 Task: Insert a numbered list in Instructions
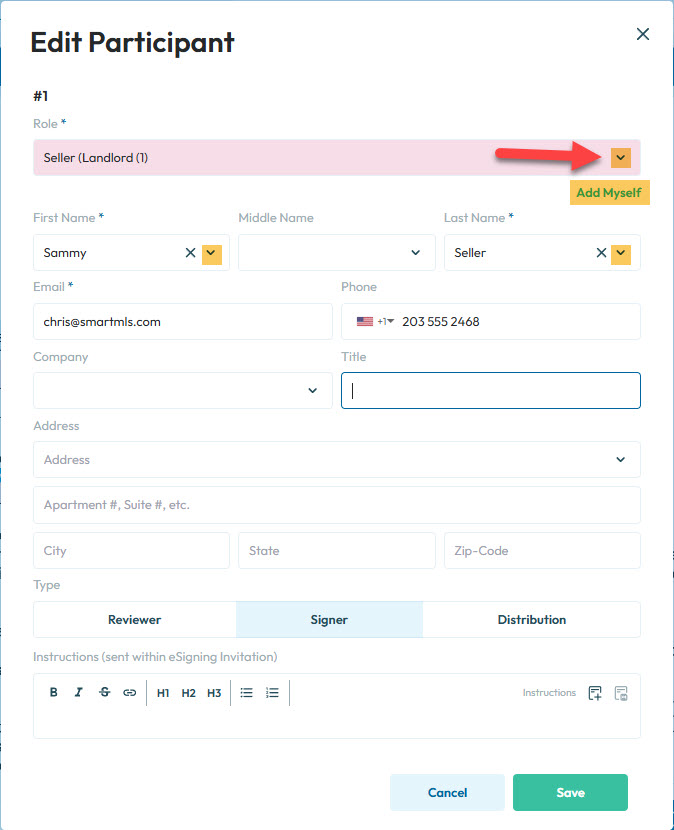272,693
